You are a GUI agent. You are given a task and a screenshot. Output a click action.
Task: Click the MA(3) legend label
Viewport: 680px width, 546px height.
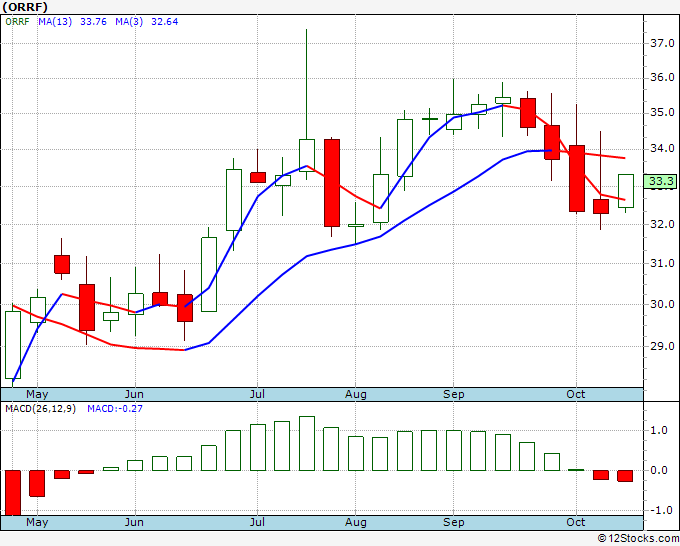129,22
